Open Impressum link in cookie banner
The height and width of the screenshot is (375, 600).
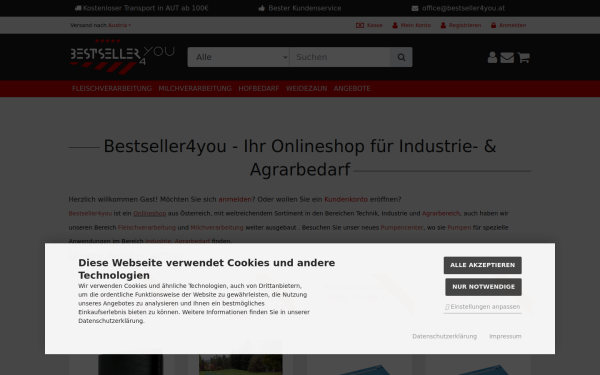tap(505, 336)
